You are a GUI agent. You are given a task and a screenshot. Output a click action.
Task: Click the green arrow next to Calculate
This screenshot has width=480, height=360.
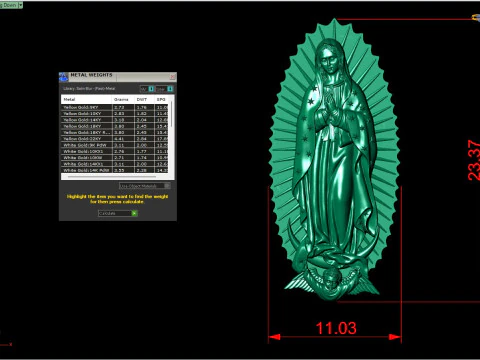click(x=134, y=213)
